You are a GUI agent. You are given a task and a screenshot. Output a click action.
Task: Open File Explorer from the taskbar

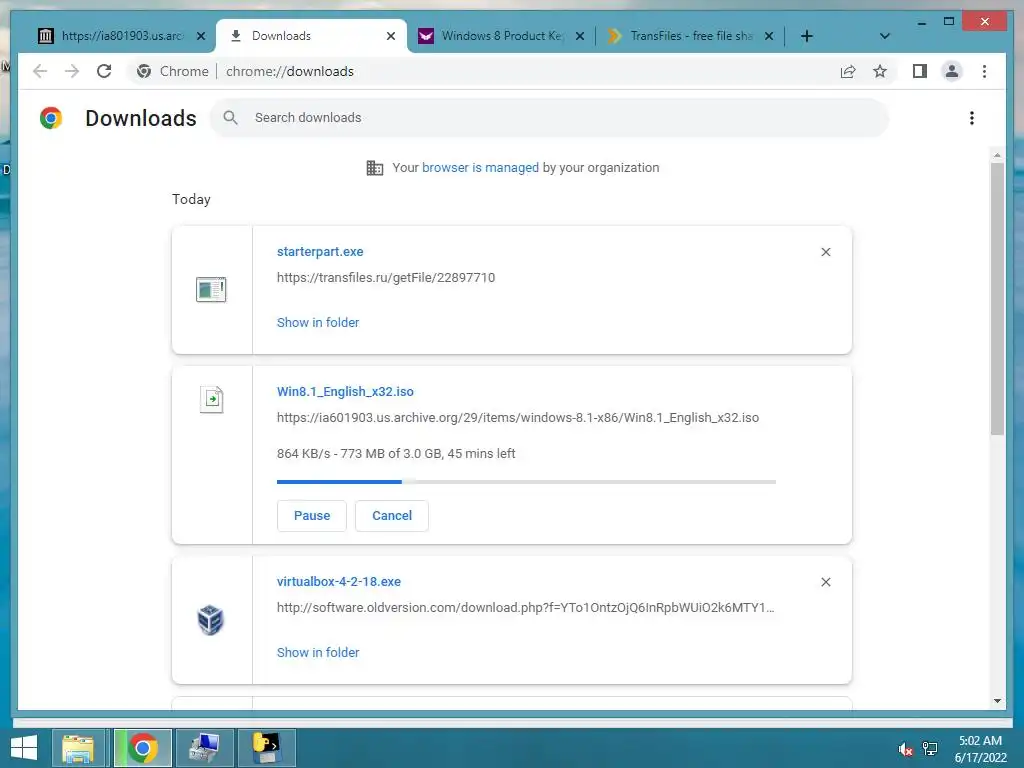click(78, 748)
